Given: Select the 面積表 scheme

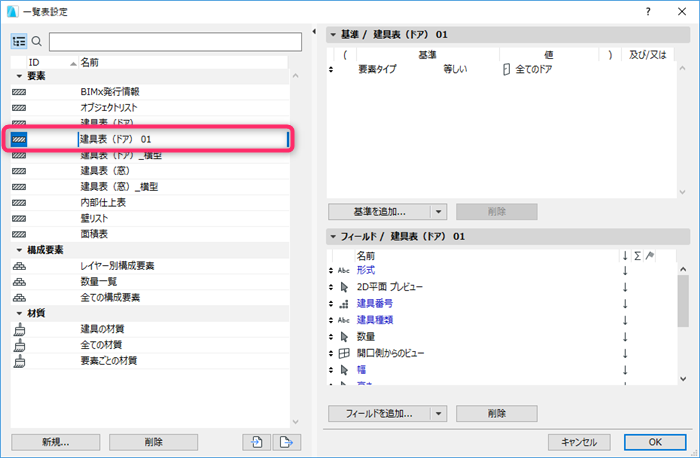Looking at the screenshot, I should 150,234.
